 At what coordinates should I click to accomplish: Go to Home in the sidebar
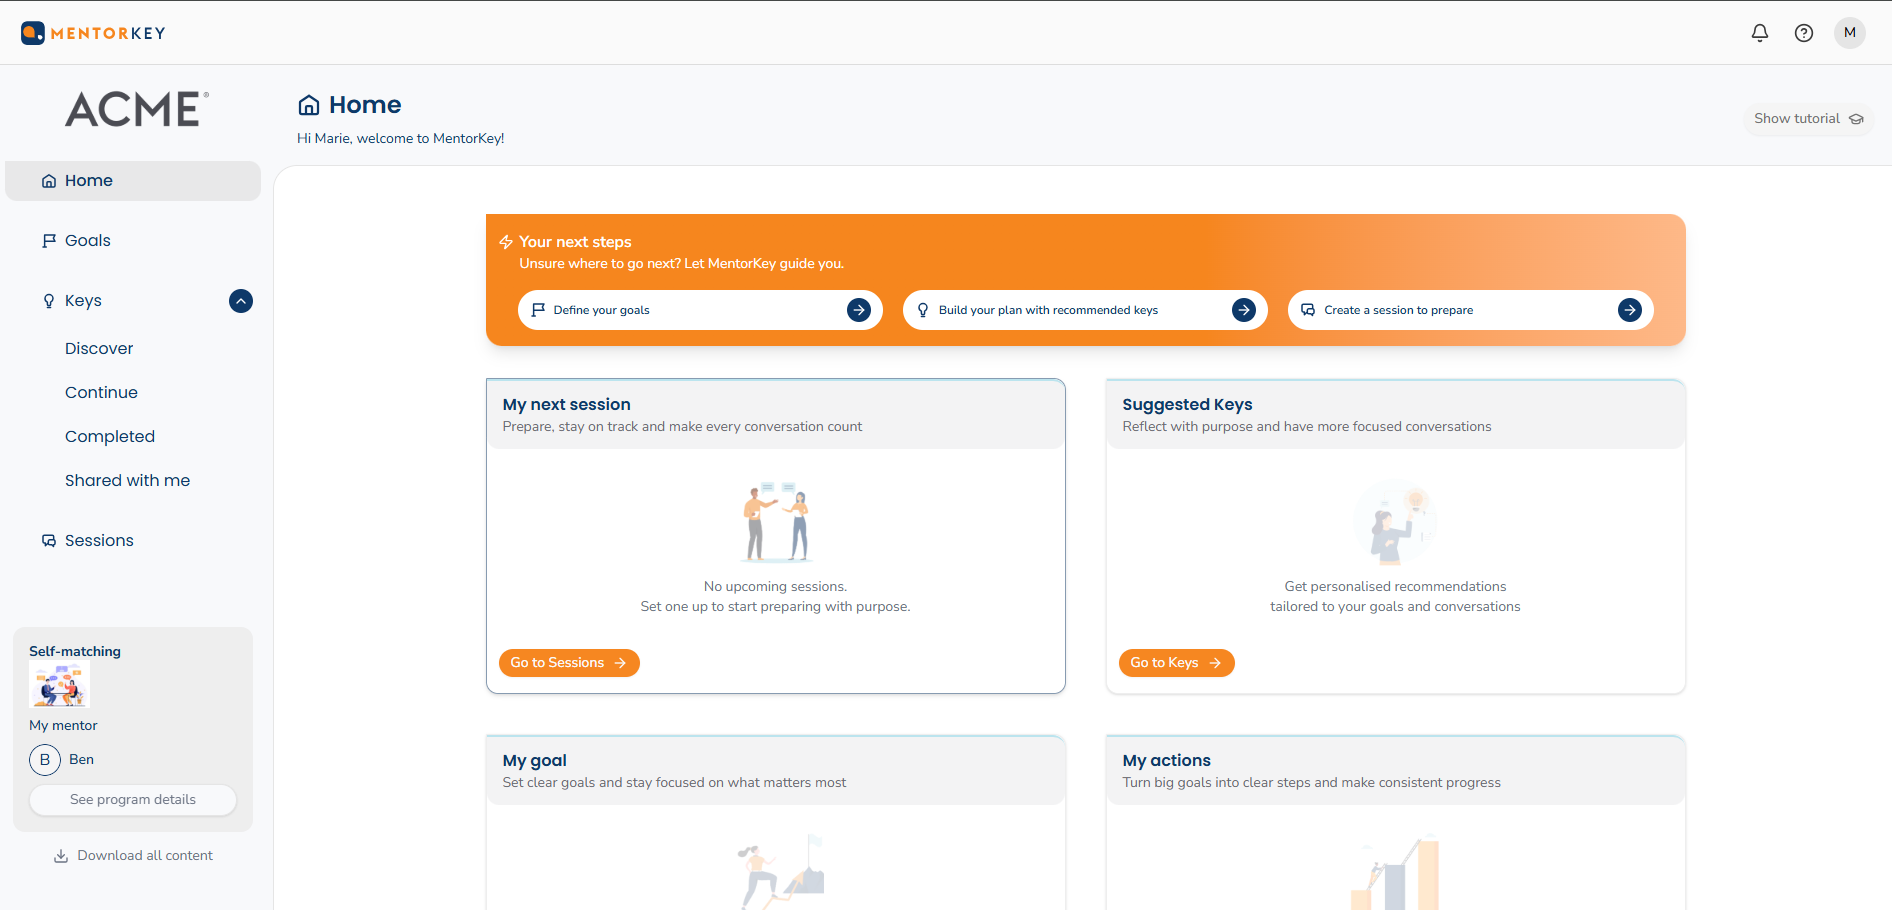click(x=133, y=181)
